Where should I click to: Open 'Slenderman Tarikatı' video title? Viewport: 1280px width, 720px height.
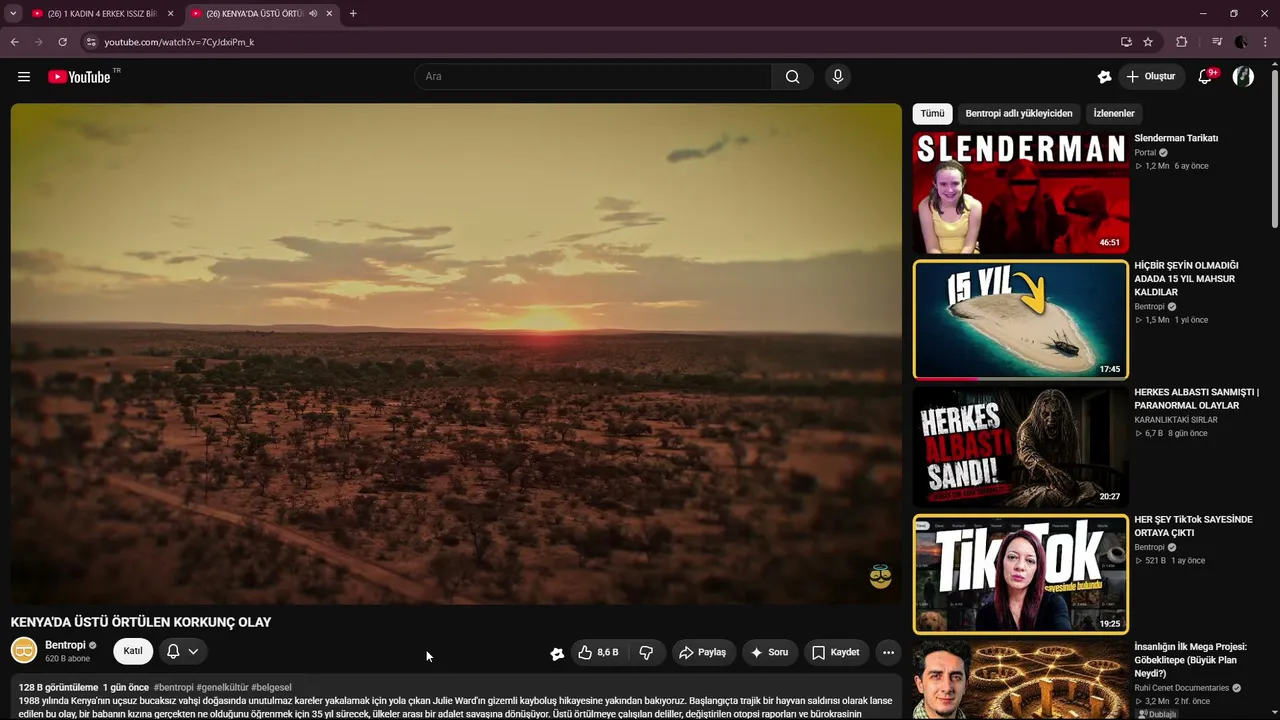click(1176, 138)
